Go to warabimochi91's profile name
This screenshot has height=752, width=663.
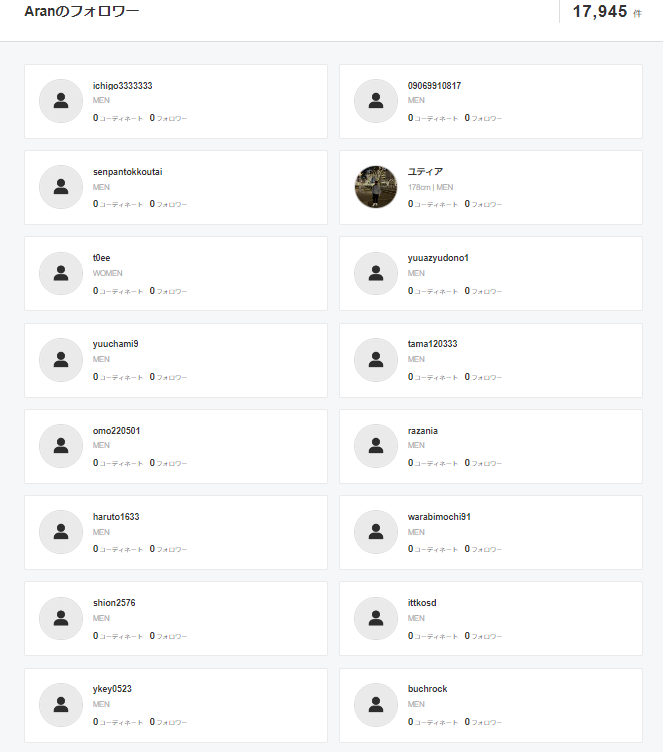(439, 517)
